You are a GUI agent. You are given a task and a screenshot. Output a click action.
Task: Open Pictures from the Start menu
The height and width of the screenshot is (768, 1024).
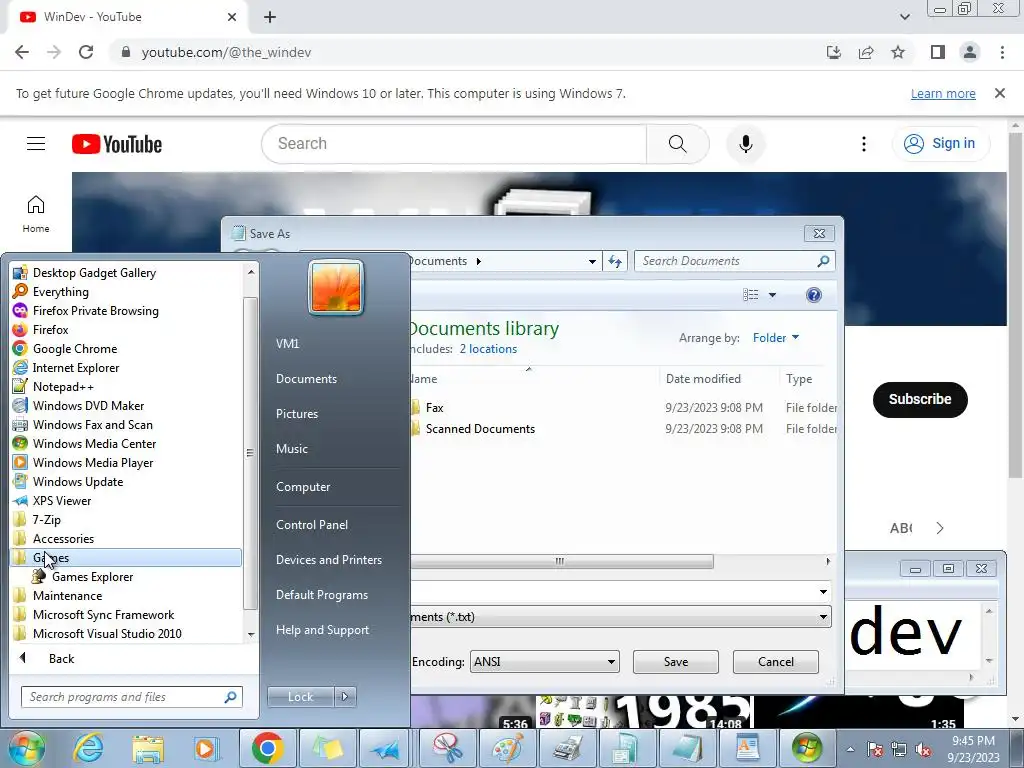coord(296,414)
